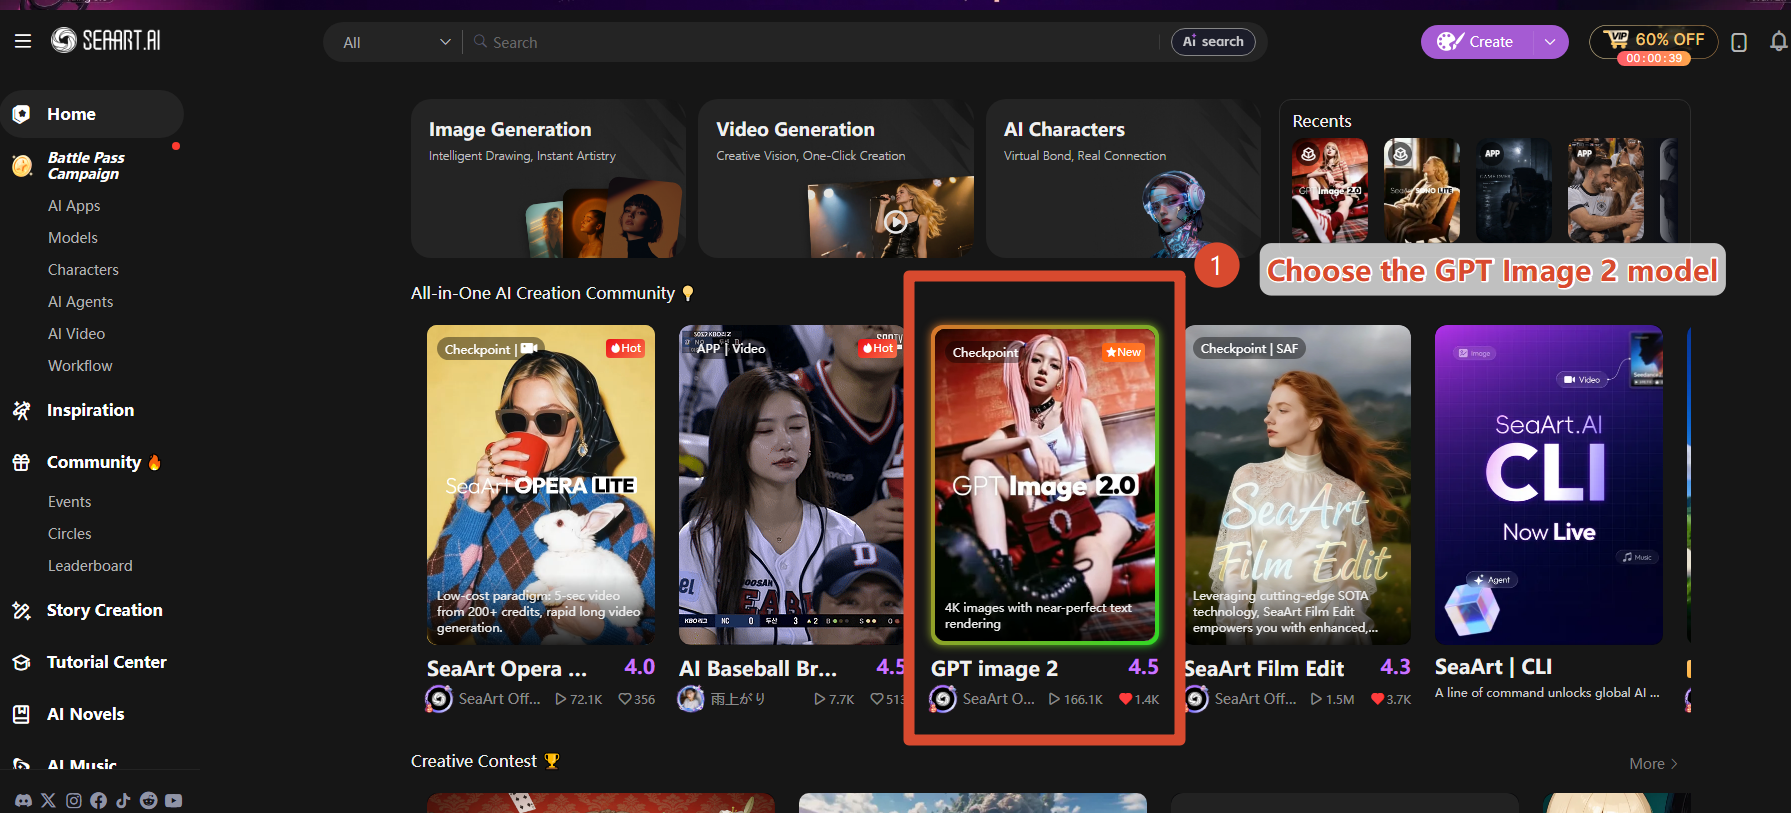This screenshot has height=813, width=1791.
Task: Click the Inspiration sidebar icon
Action: 21,410
